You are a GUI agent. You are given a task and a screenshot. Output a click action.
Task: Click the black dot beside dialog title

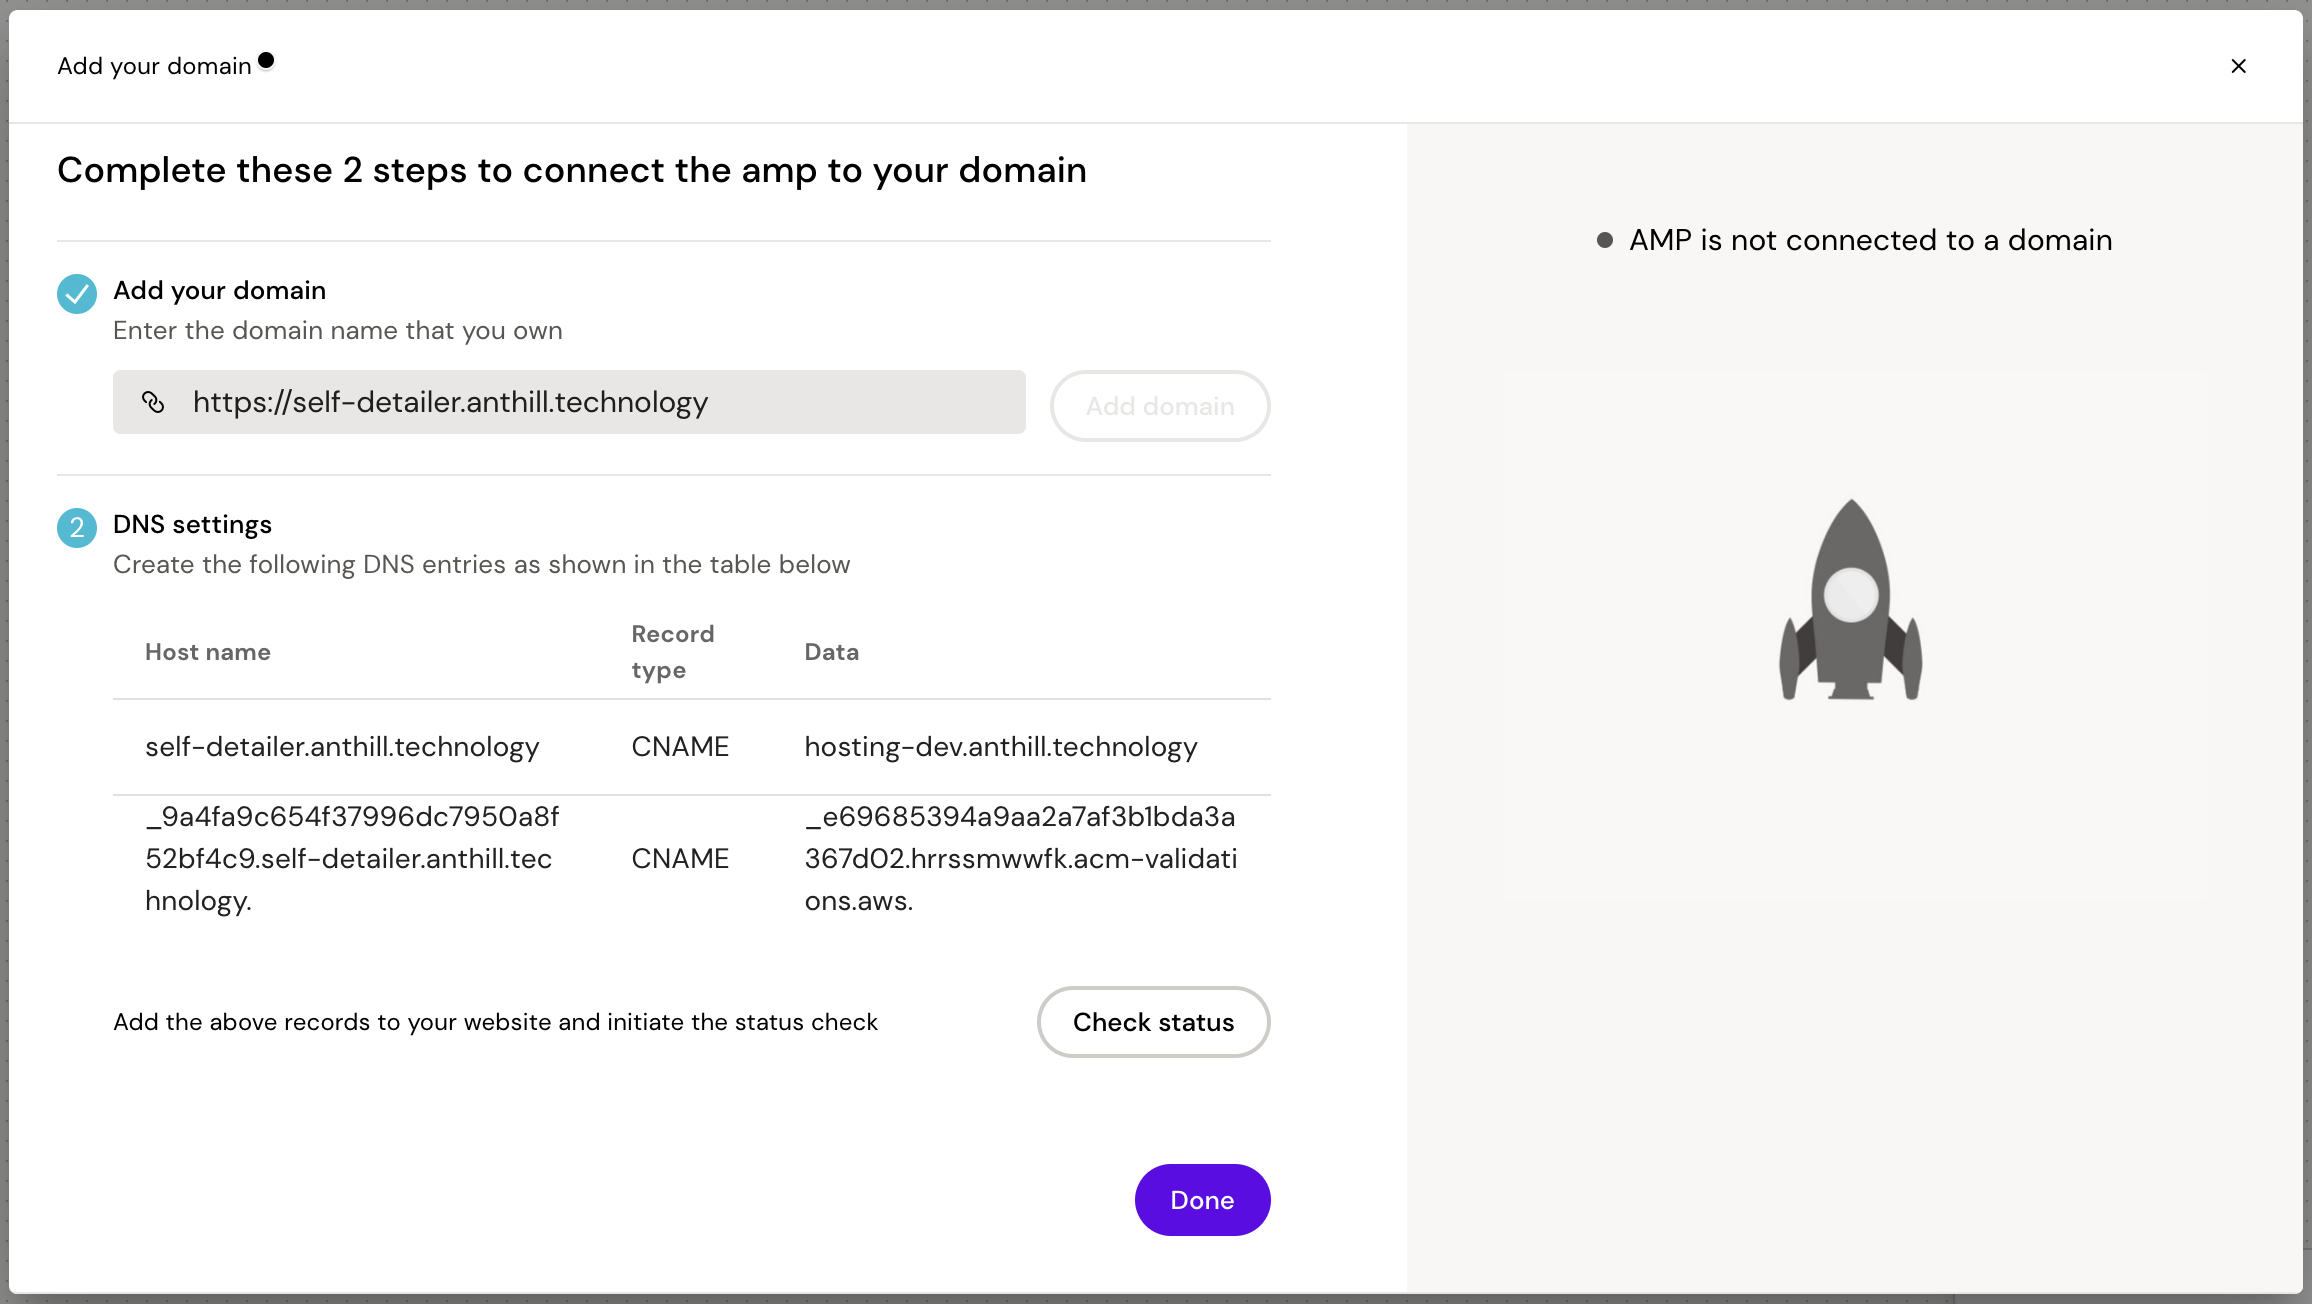(266, 60)
